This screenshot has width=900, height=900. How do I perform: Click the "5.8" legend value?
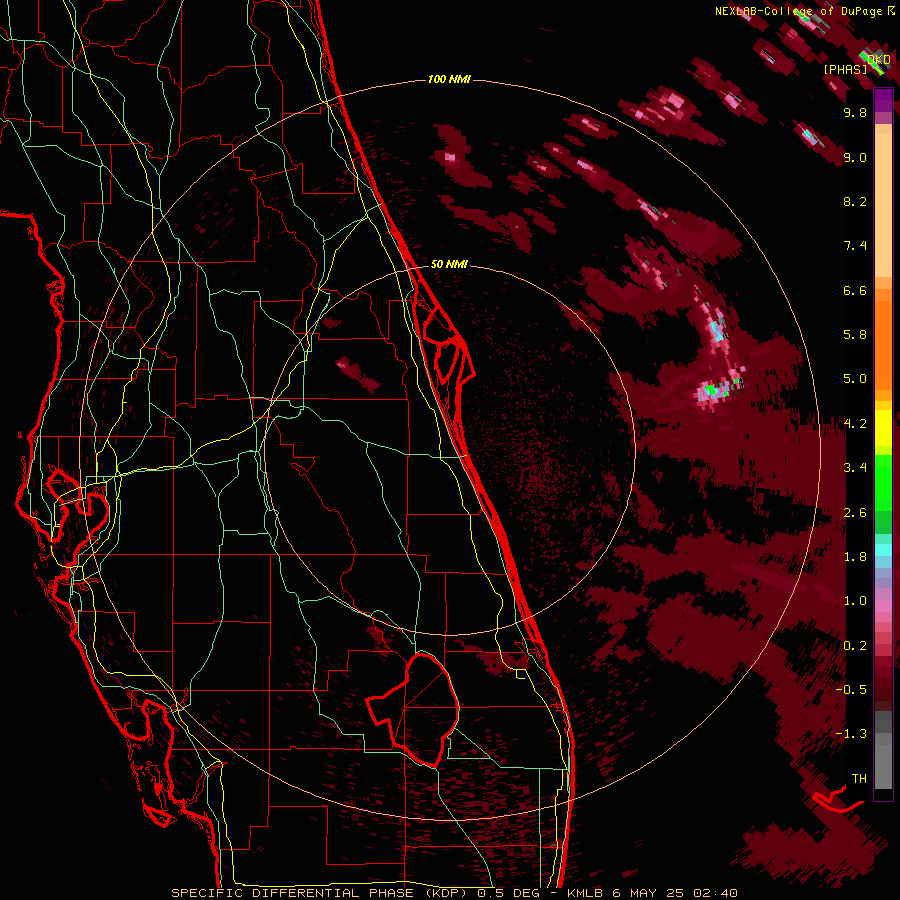pos(855,335)
